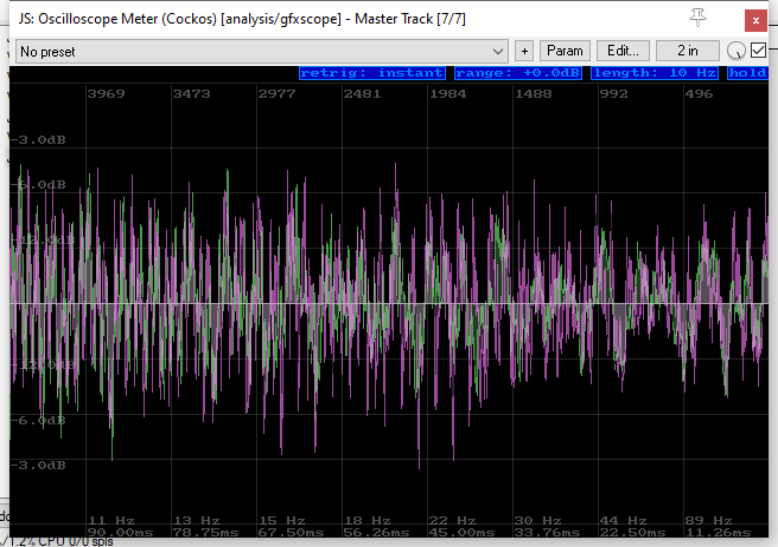The image size is (778, 547).
Task: Click the upper -3.0dB level label
Action: [39, 140]
